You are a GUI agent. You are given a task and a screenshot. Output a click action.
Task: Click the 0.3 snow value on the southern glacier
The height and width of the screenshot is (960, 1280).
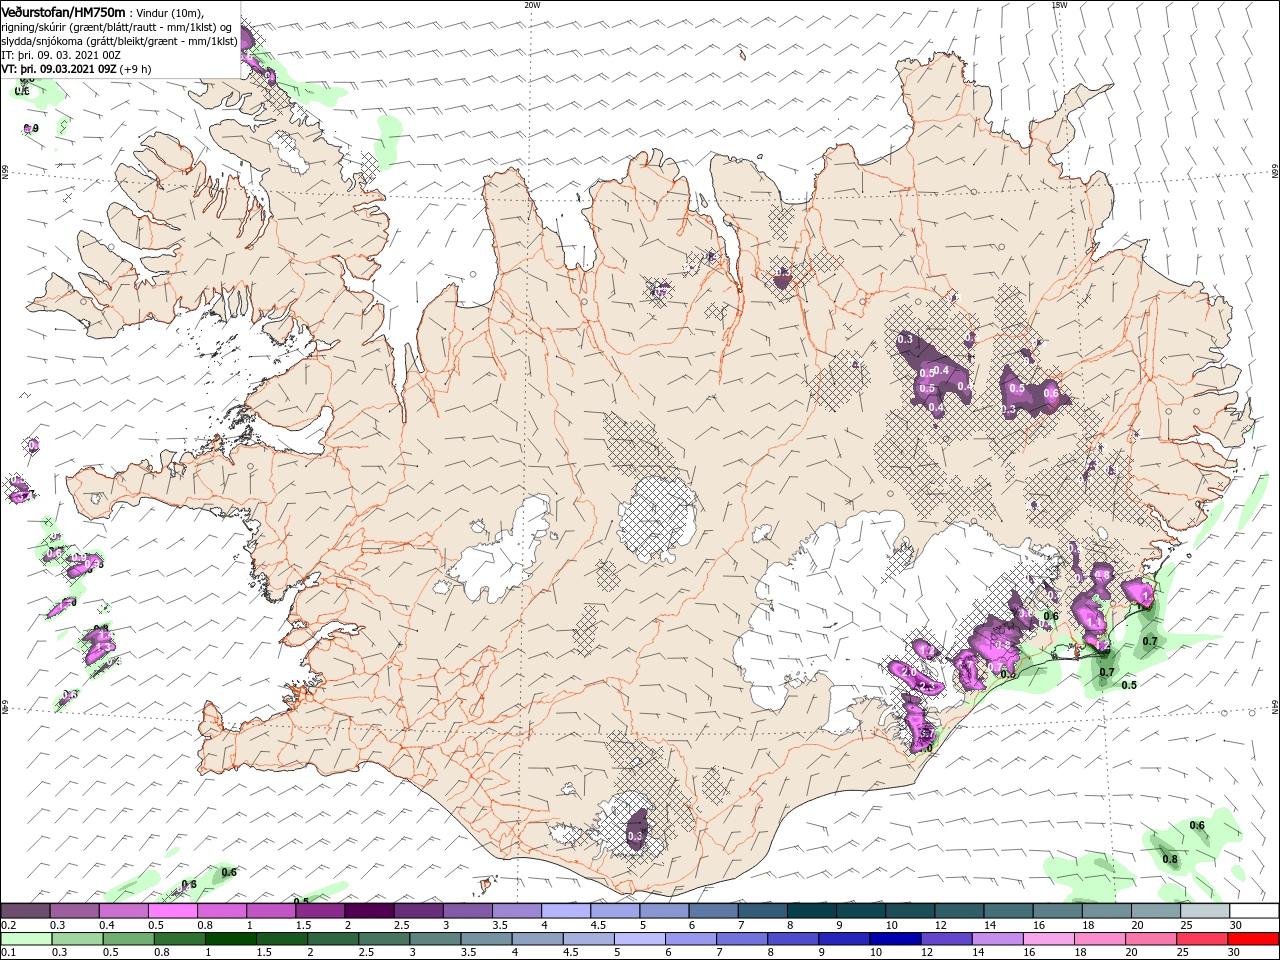(x=635, y=836)
